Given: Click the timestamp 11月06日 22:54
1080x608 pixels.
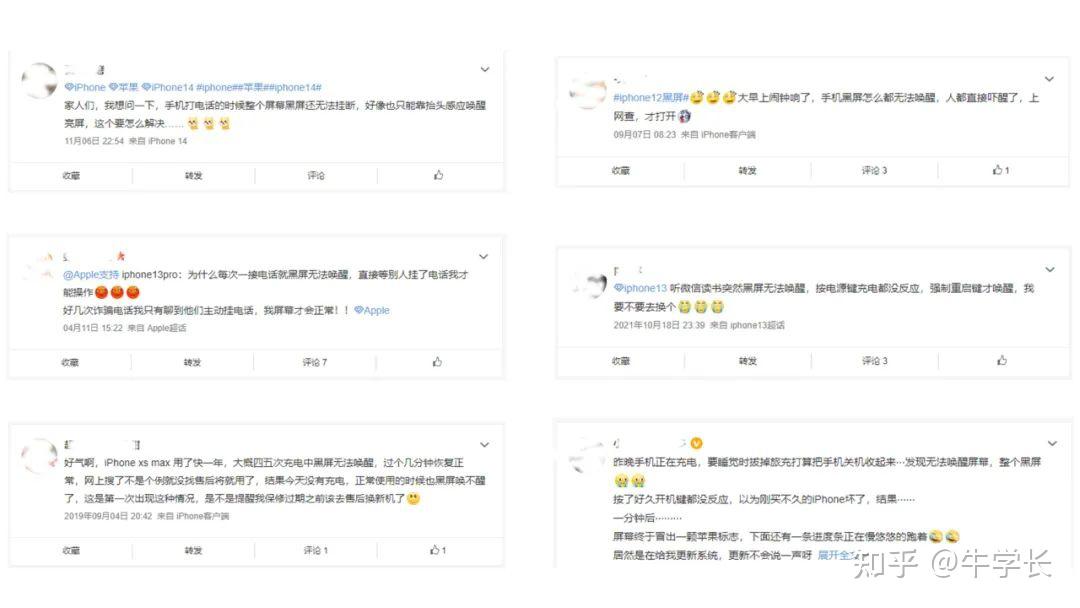Looking at the screenshot, I should point(94,141).
